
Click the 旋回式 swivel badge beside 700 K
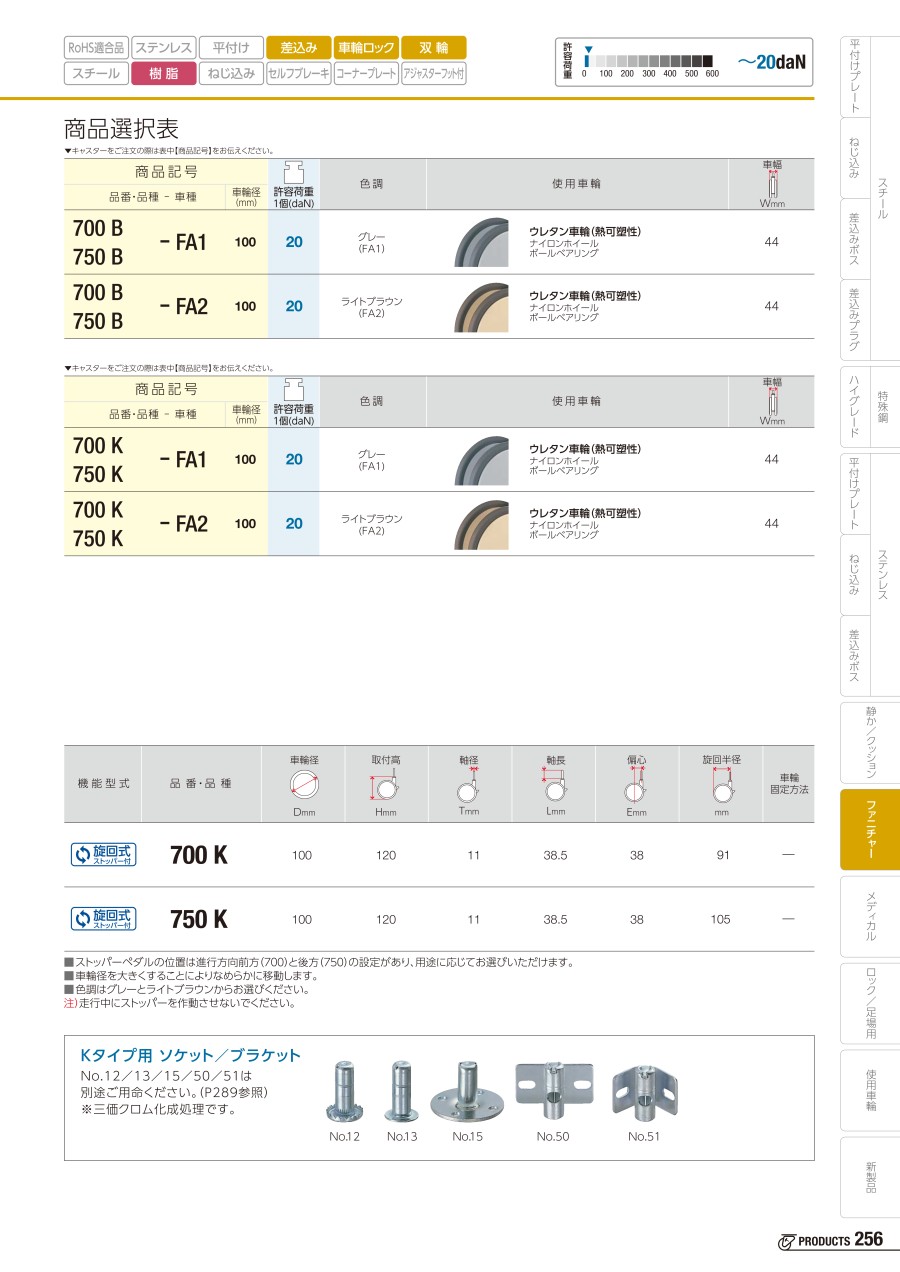(x=103, y=855)
